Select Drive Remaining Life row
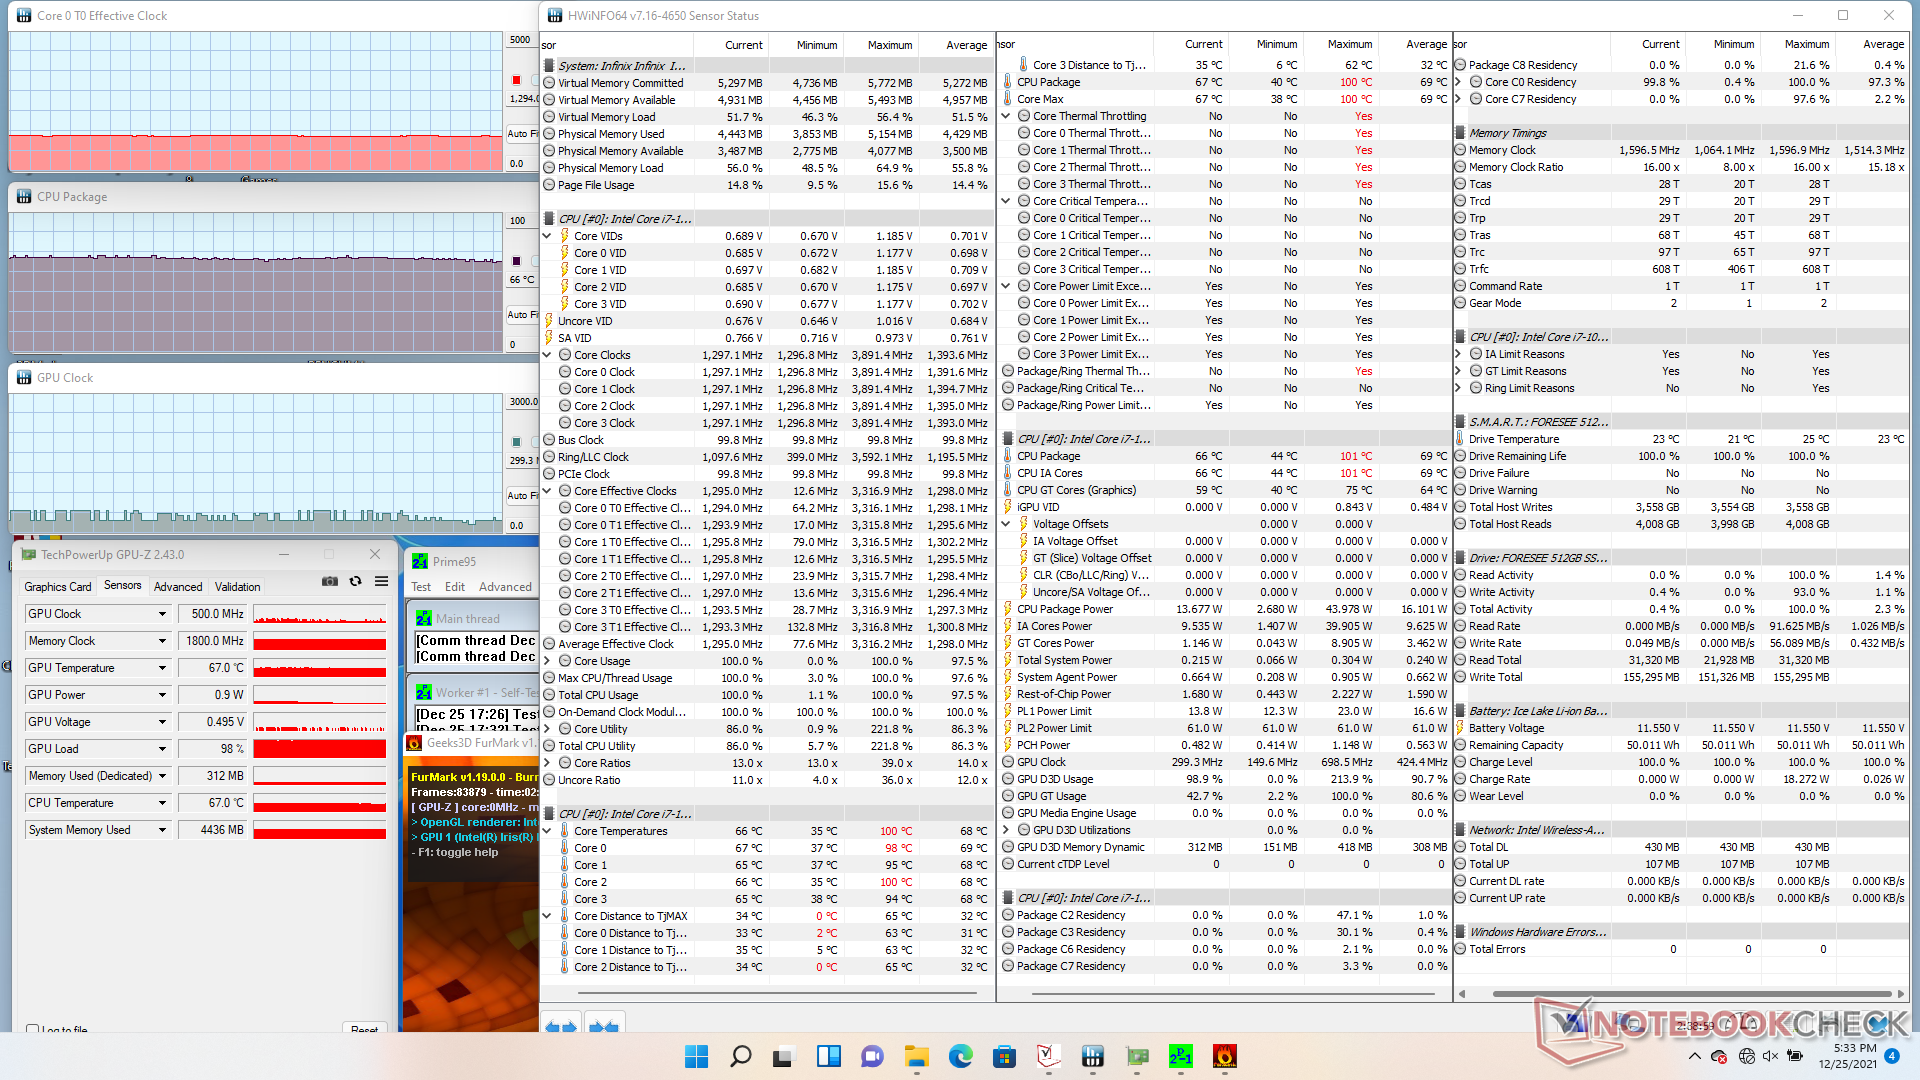1920x1080 pixels. [1682, 456]
